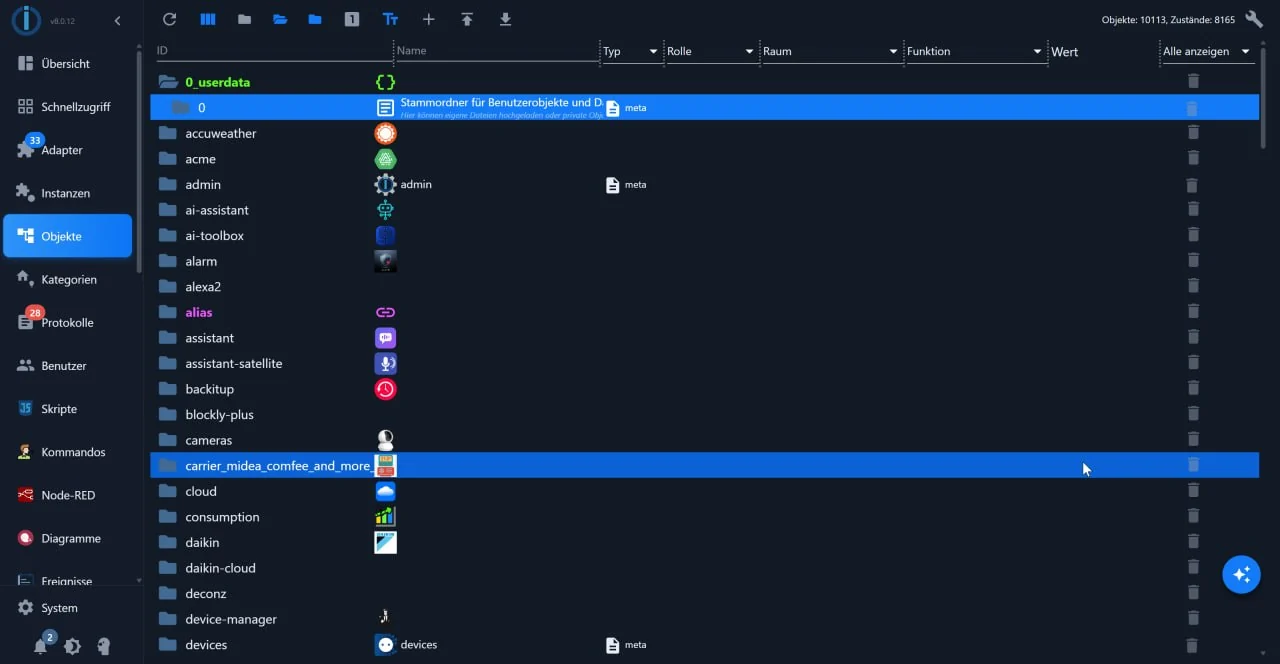Open Skripte in sidebar
Image resolution: width=1280 pixels, height=664 pixels.
point(68,409)
